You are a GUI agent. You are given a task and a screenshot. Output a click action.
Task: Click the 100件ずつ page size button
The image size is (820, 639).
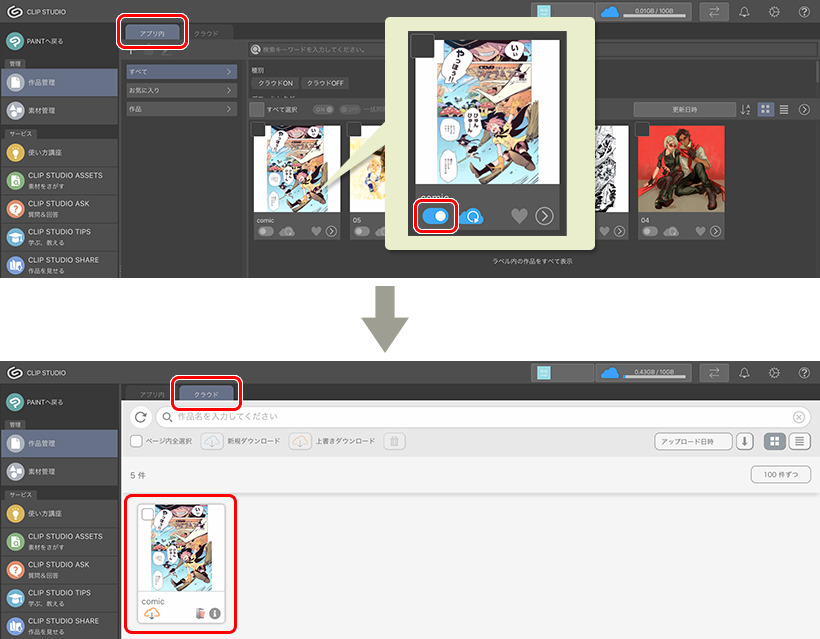coord(779,474)
